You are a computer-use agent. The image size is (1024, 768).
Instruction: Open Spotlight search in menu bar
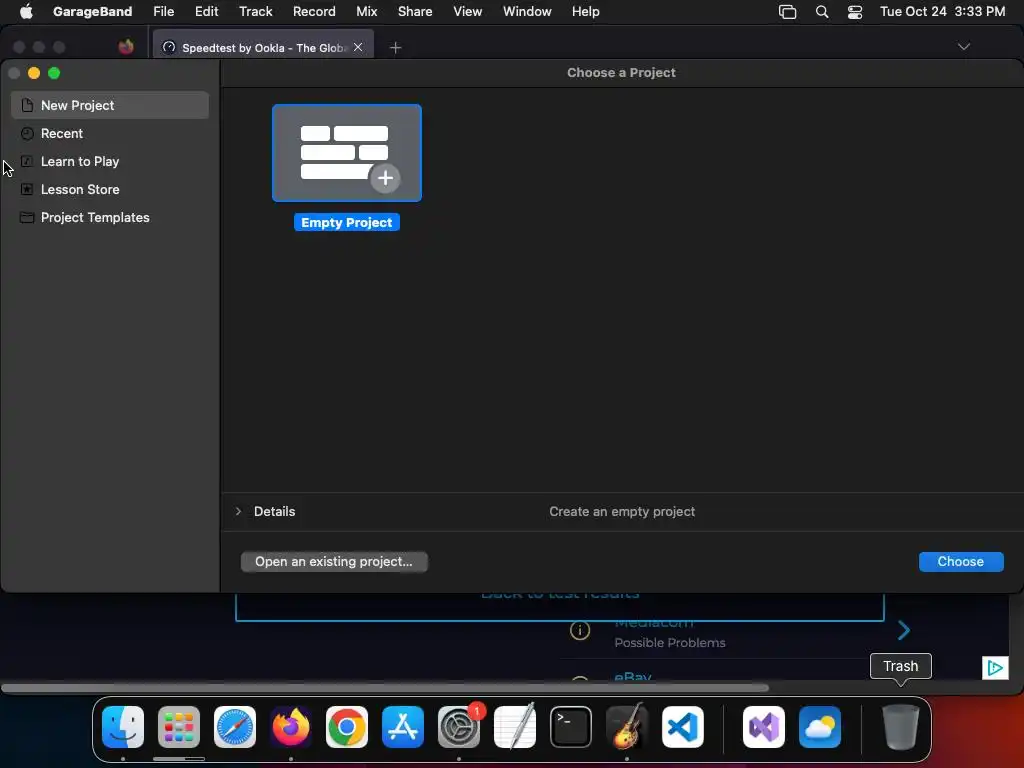pos(822,12)
